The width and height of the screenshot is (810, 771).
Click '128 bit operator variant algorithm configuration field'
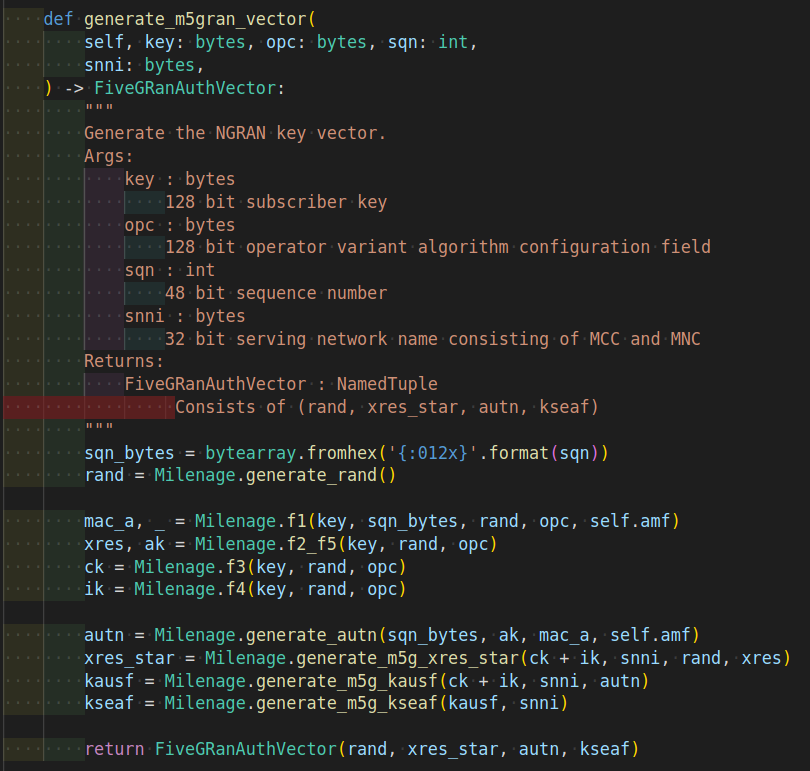pyautogui.click(x=438, y=247)
